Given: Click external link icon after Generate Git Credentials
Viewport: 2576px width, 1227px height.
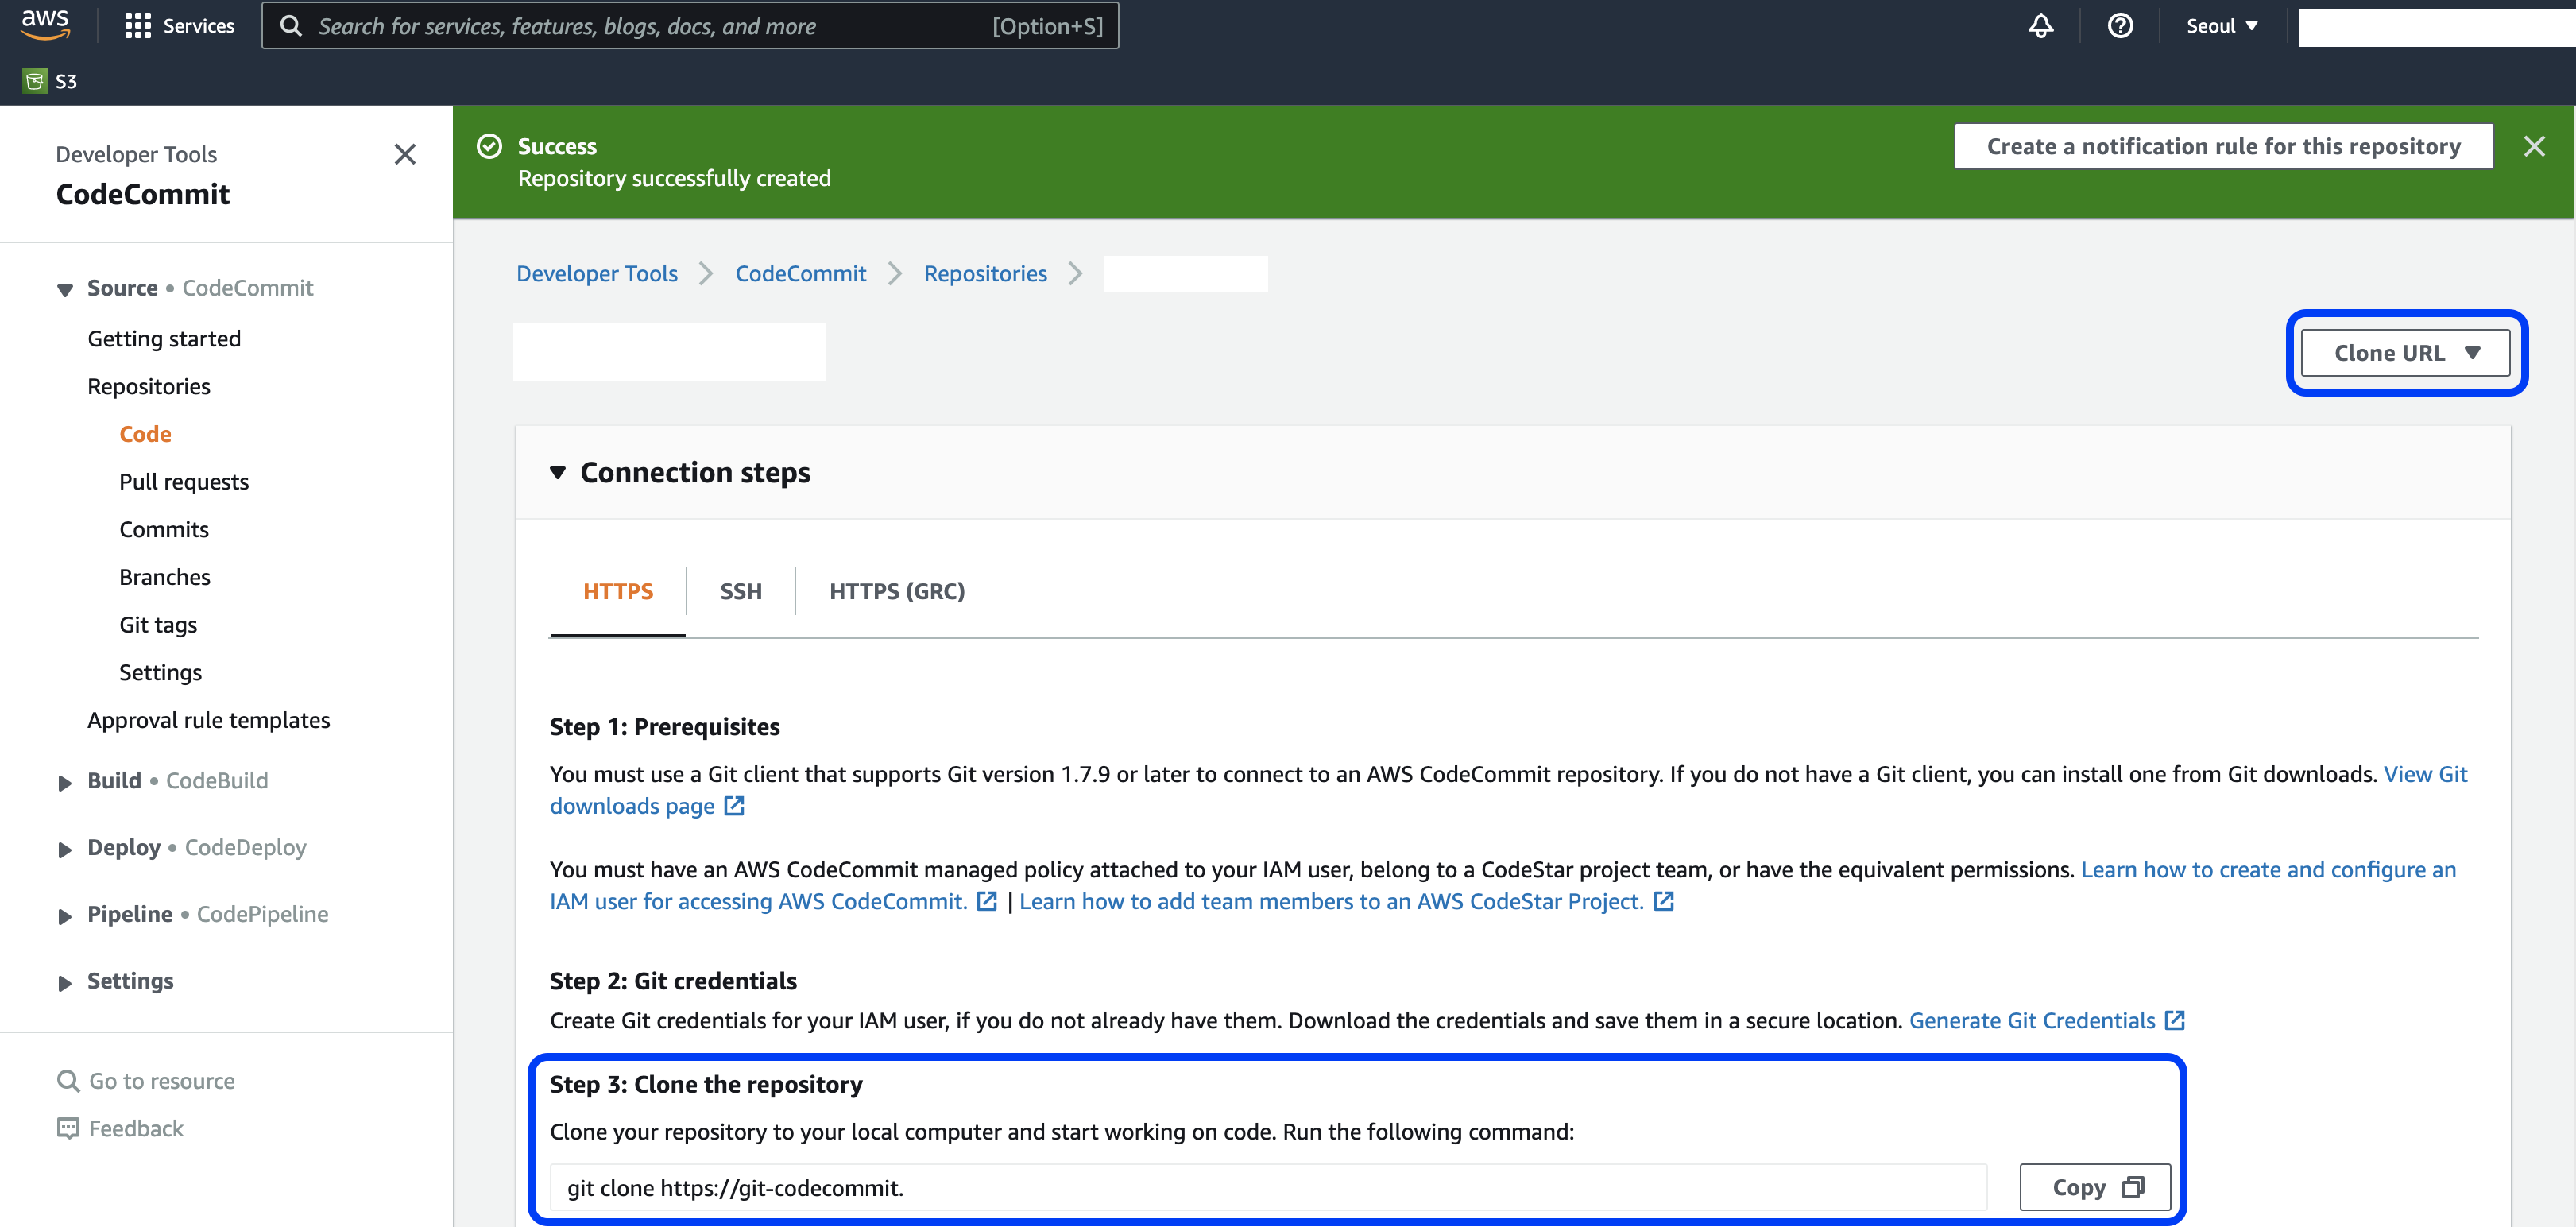Looking at the screenshot, I should pyautogui.click(x=2175, y=1020).
